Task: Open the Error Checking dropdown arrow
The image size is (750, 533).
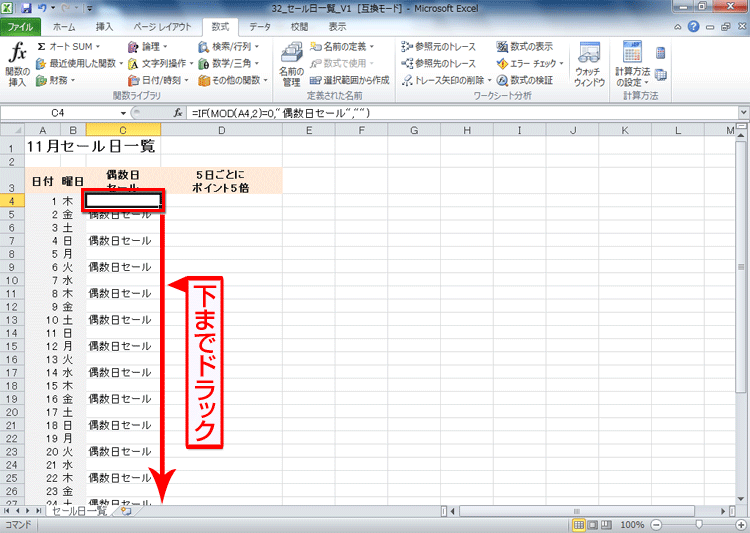Action: coord(562,64)
